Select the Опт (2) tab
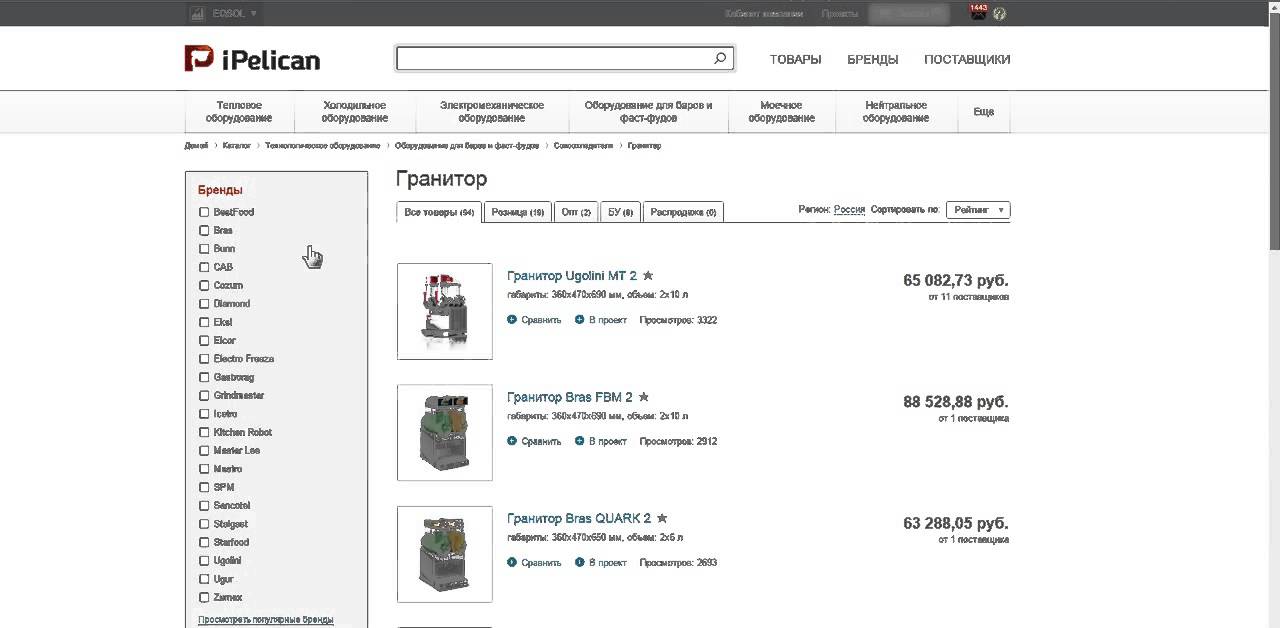1280x628 pixels. point(576,212)
